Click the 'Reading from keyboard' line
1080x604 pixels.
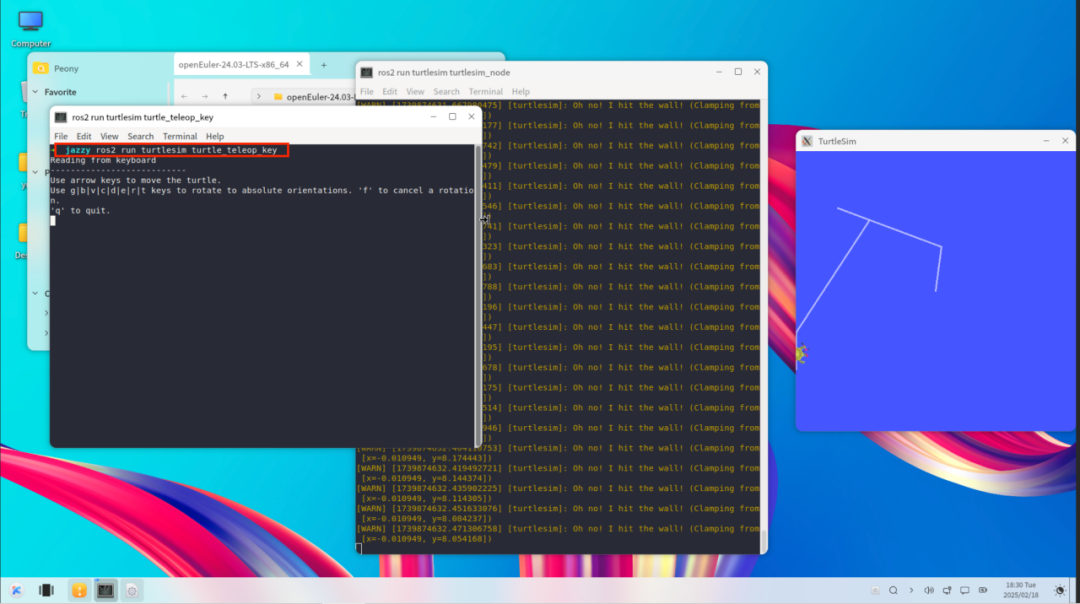pos(103,160)
